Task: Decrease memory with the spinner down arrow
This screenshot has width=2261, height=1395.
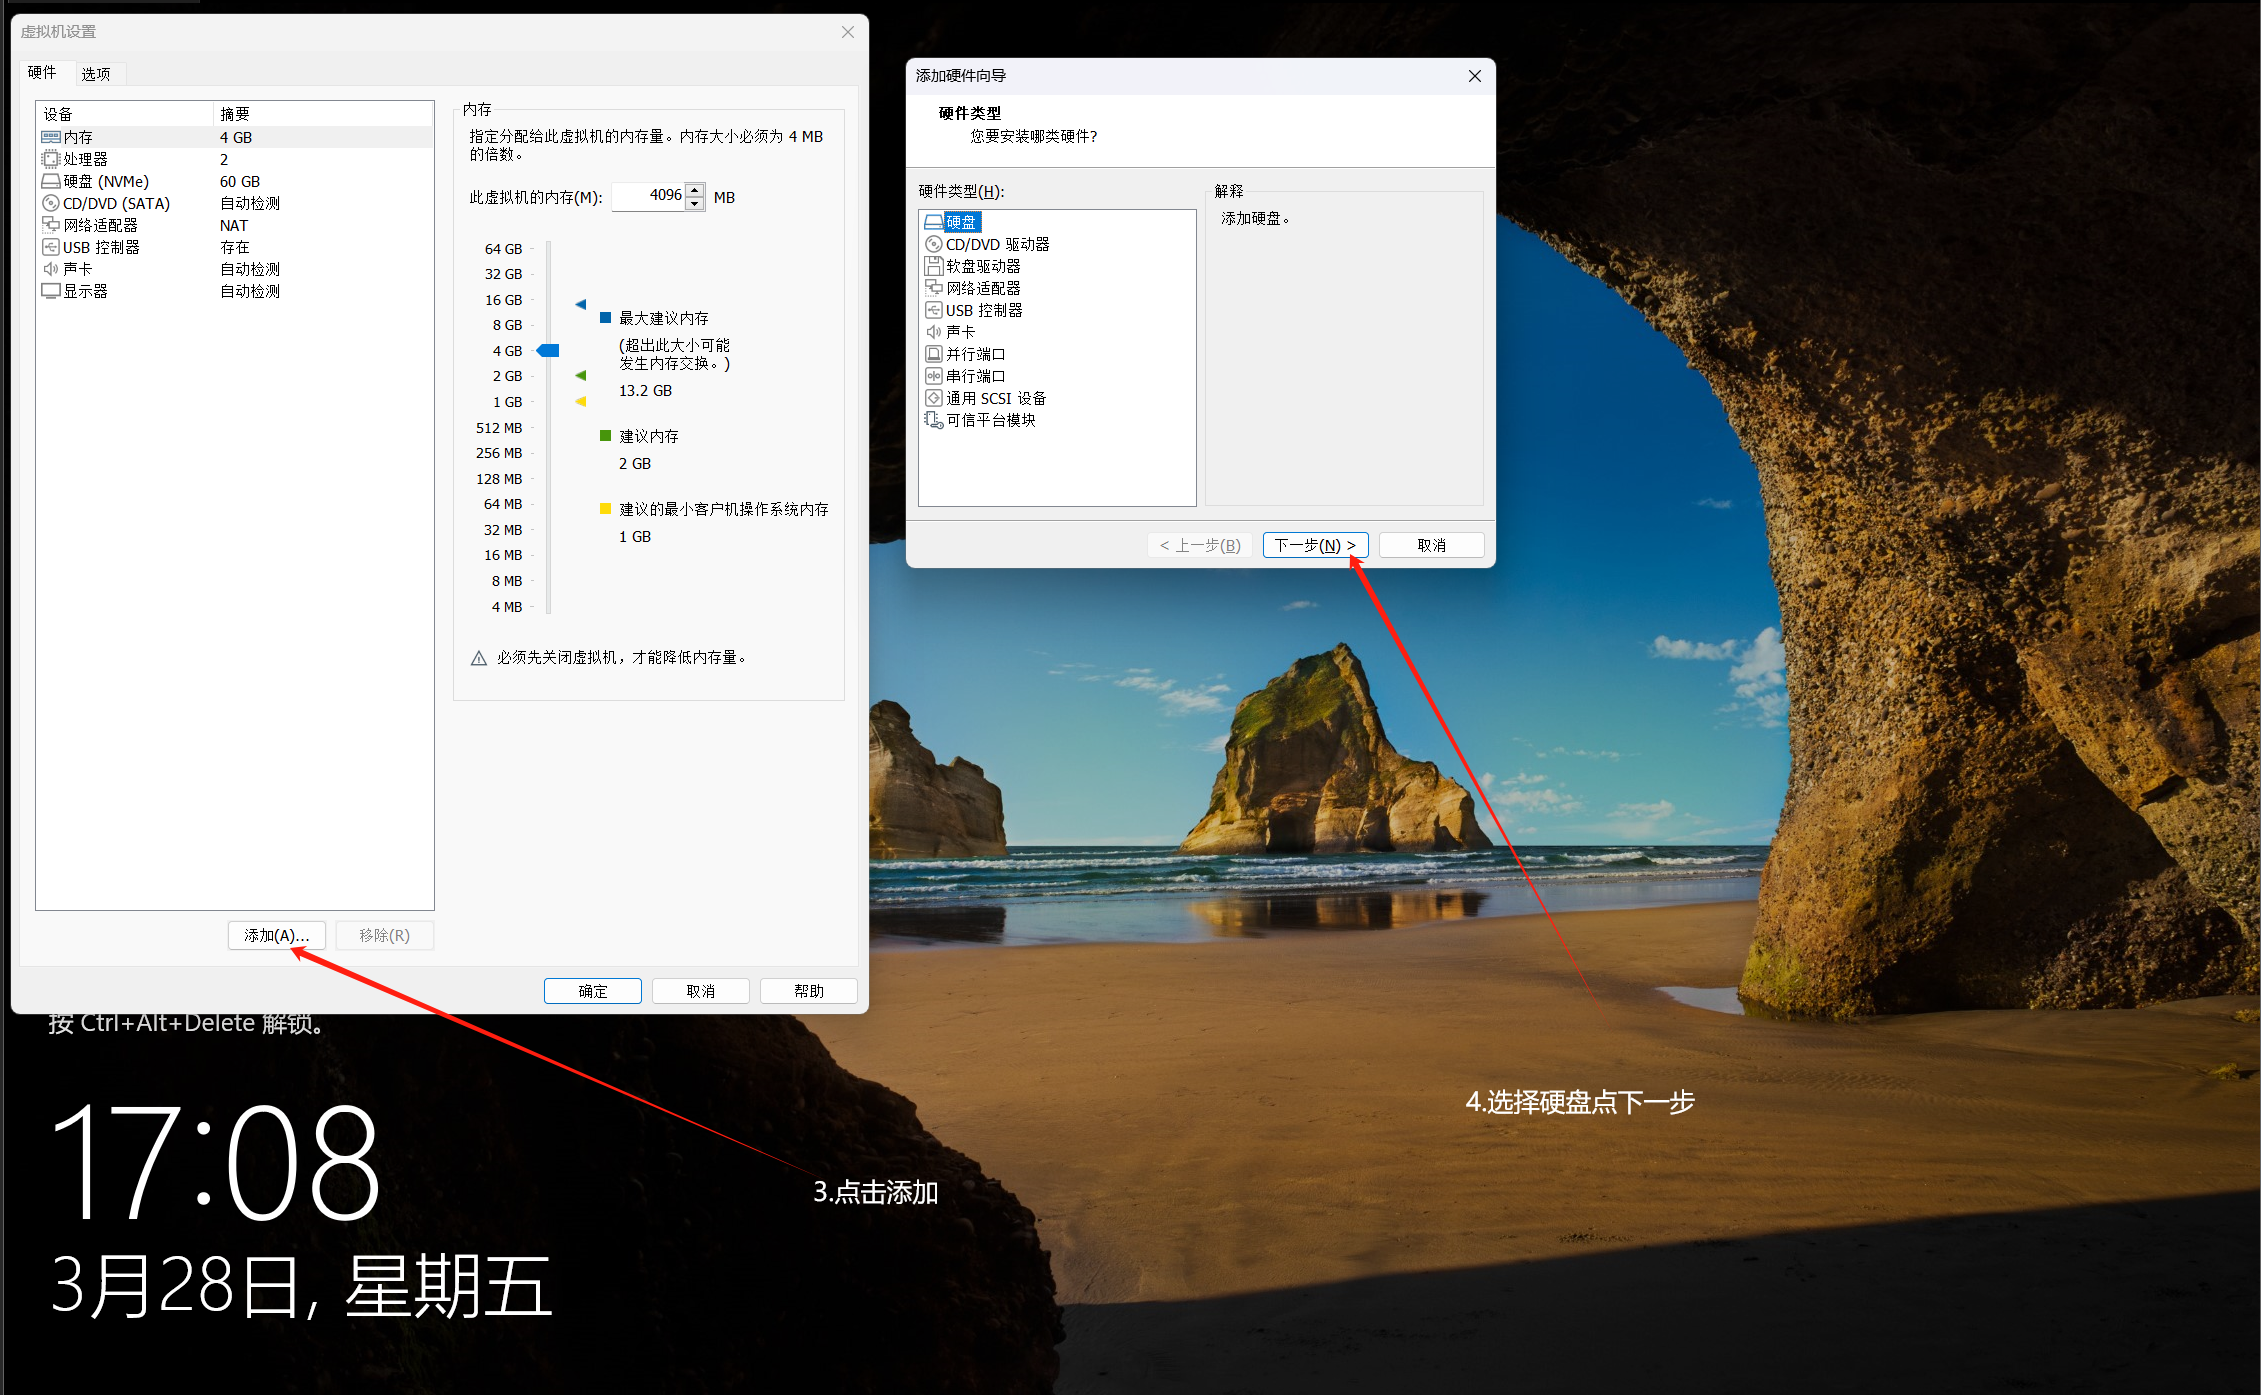Action: point(695,203)
